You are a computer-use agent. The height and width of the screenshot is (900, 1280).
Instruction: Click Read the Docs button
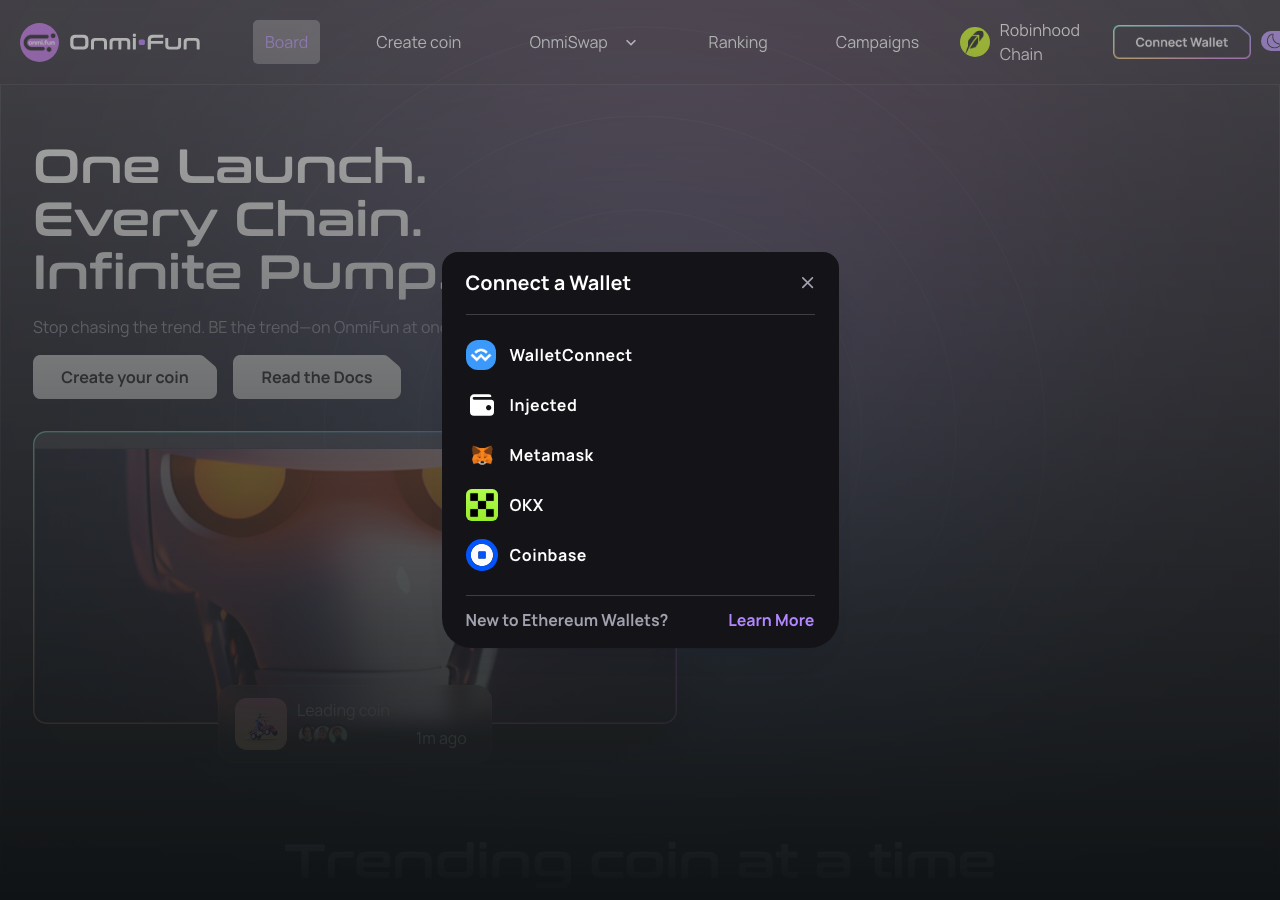pyautogui.click(x=317, y=377)
